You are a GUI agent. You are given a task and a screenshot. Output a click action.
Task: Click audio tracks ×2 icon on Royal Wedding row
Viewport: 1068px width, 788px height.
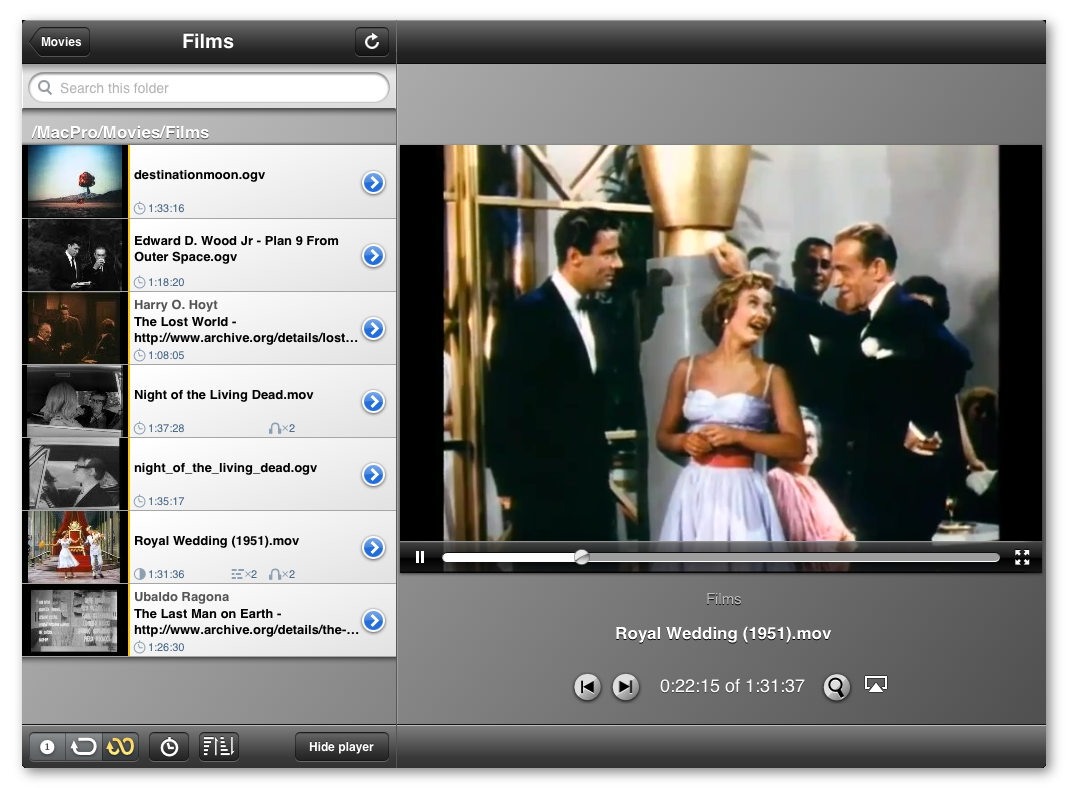[282, 574]
